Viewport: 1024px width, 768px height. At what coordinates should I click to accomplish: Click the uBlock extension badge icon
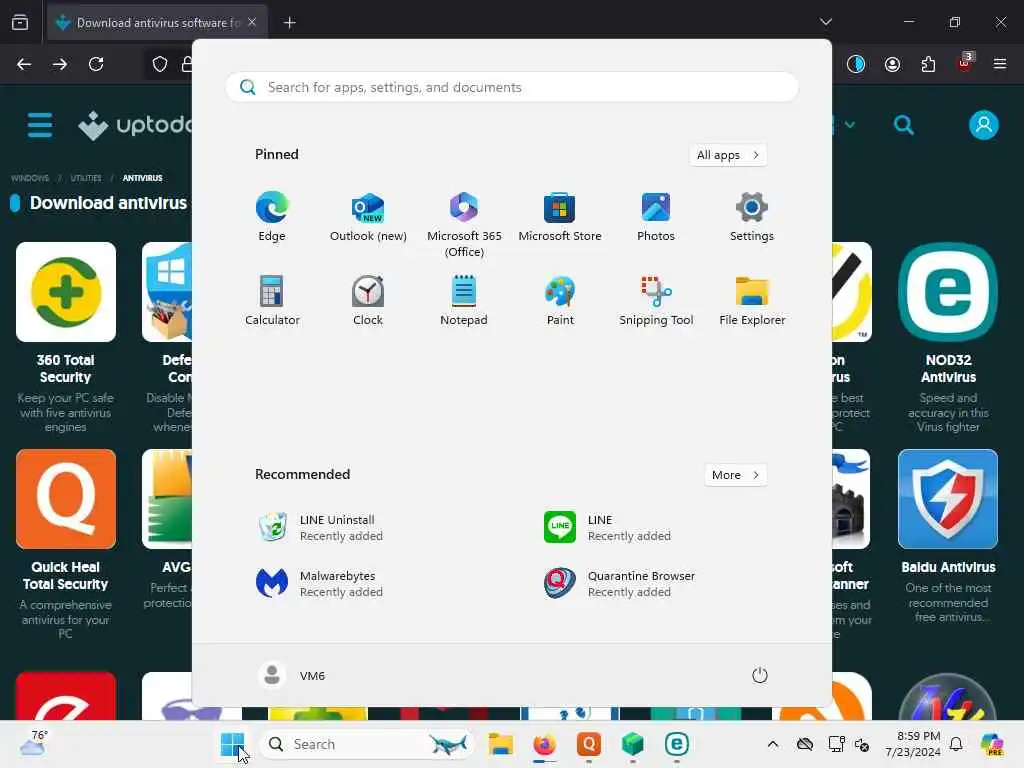965,63
